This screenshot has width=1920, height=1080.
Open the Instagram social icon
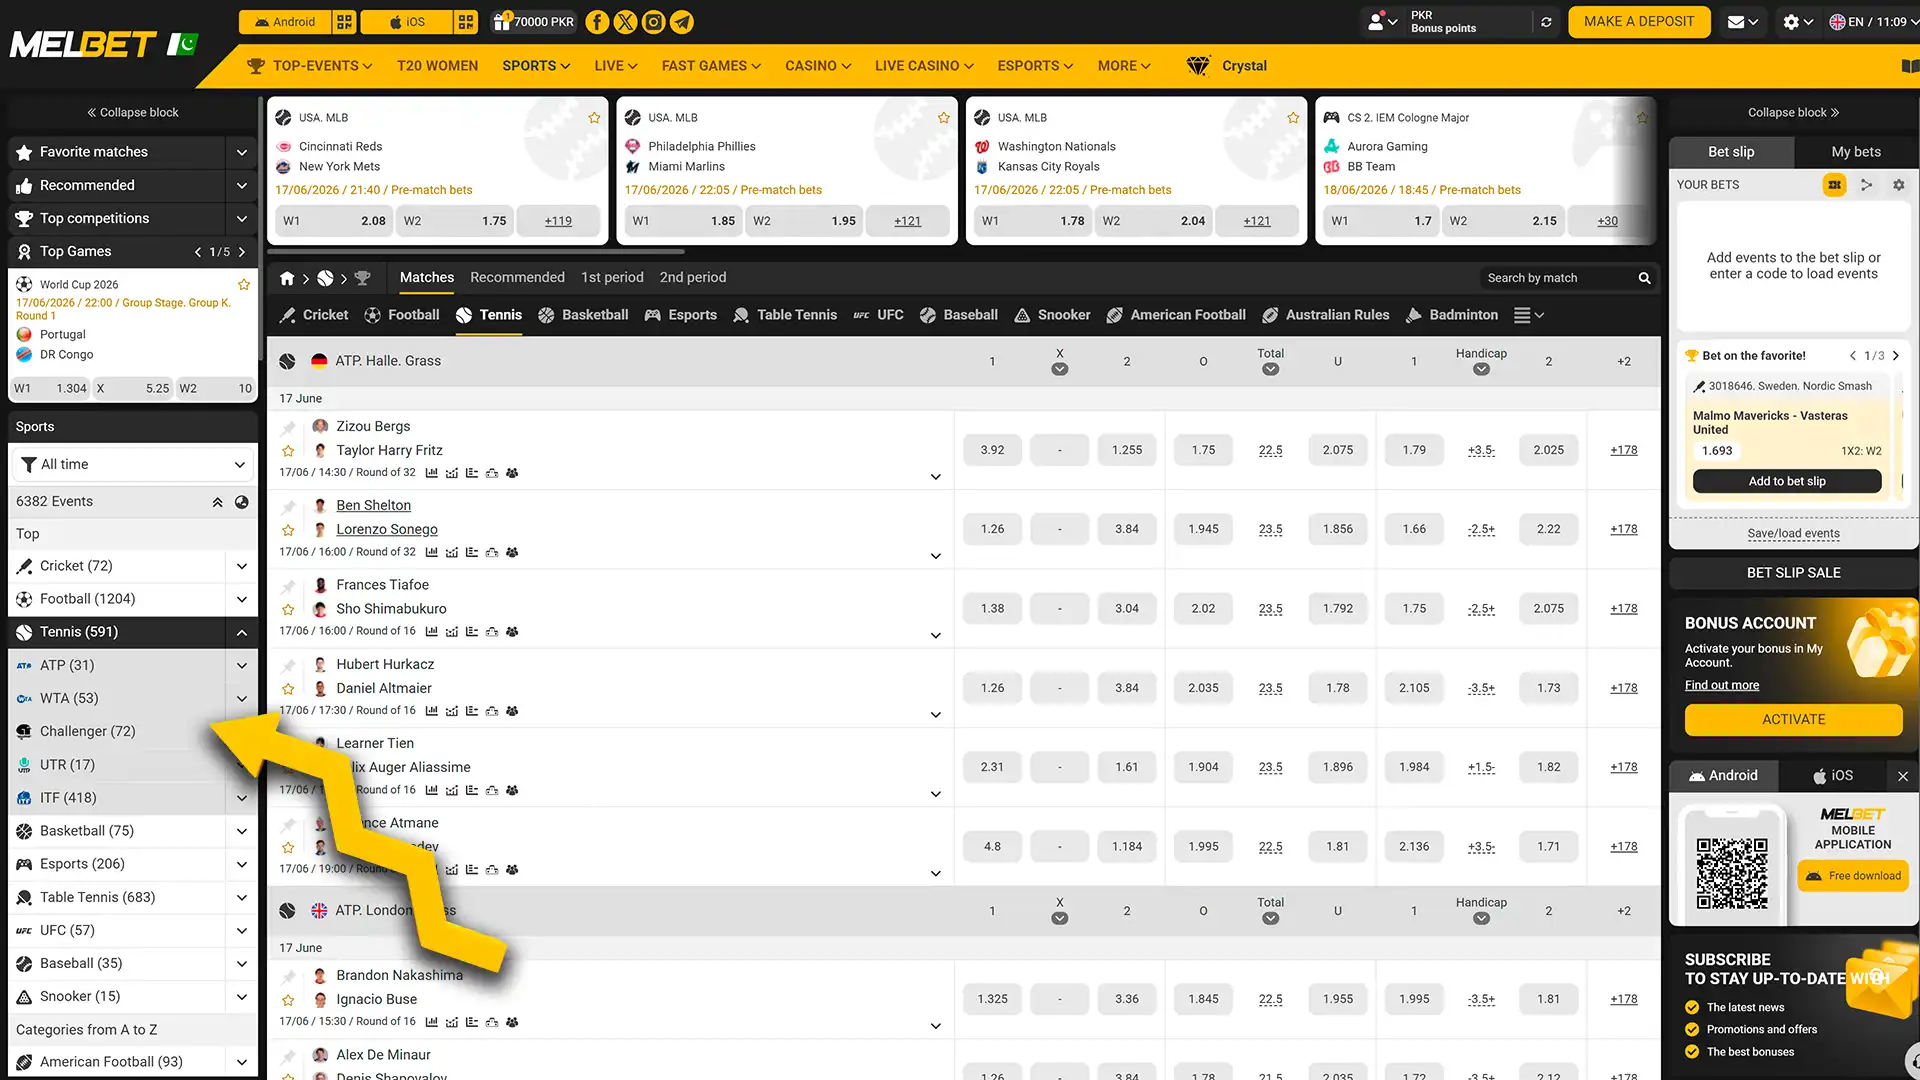point(653,22)
